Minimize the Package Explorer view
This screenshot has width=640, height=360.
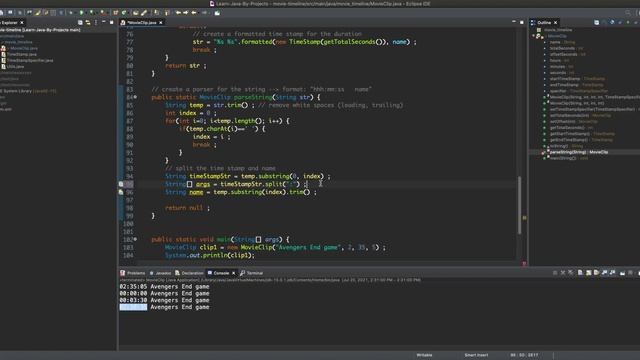point(104,22)
